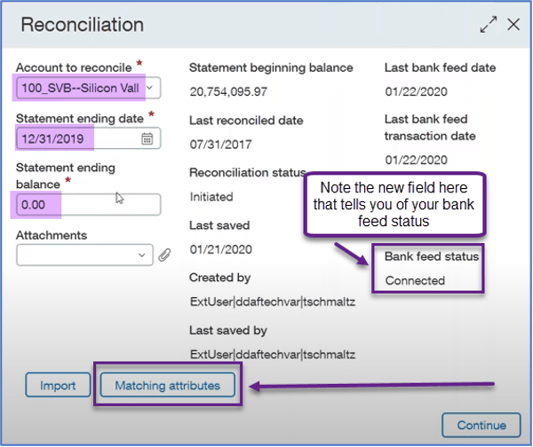Open the Account to reconcile dropdown
This screenshot has height=447, width=533.
coord(149,88)
